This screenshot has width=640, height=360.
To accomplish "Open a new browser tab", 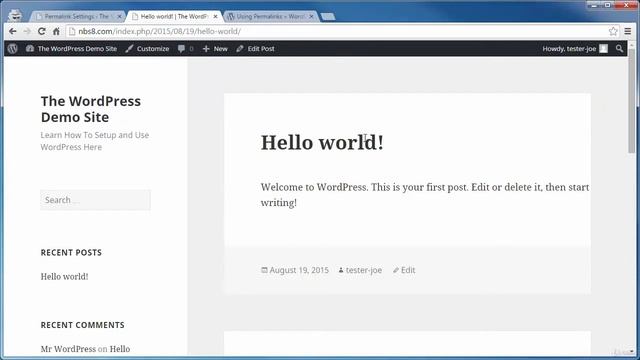I will (328, 16).
